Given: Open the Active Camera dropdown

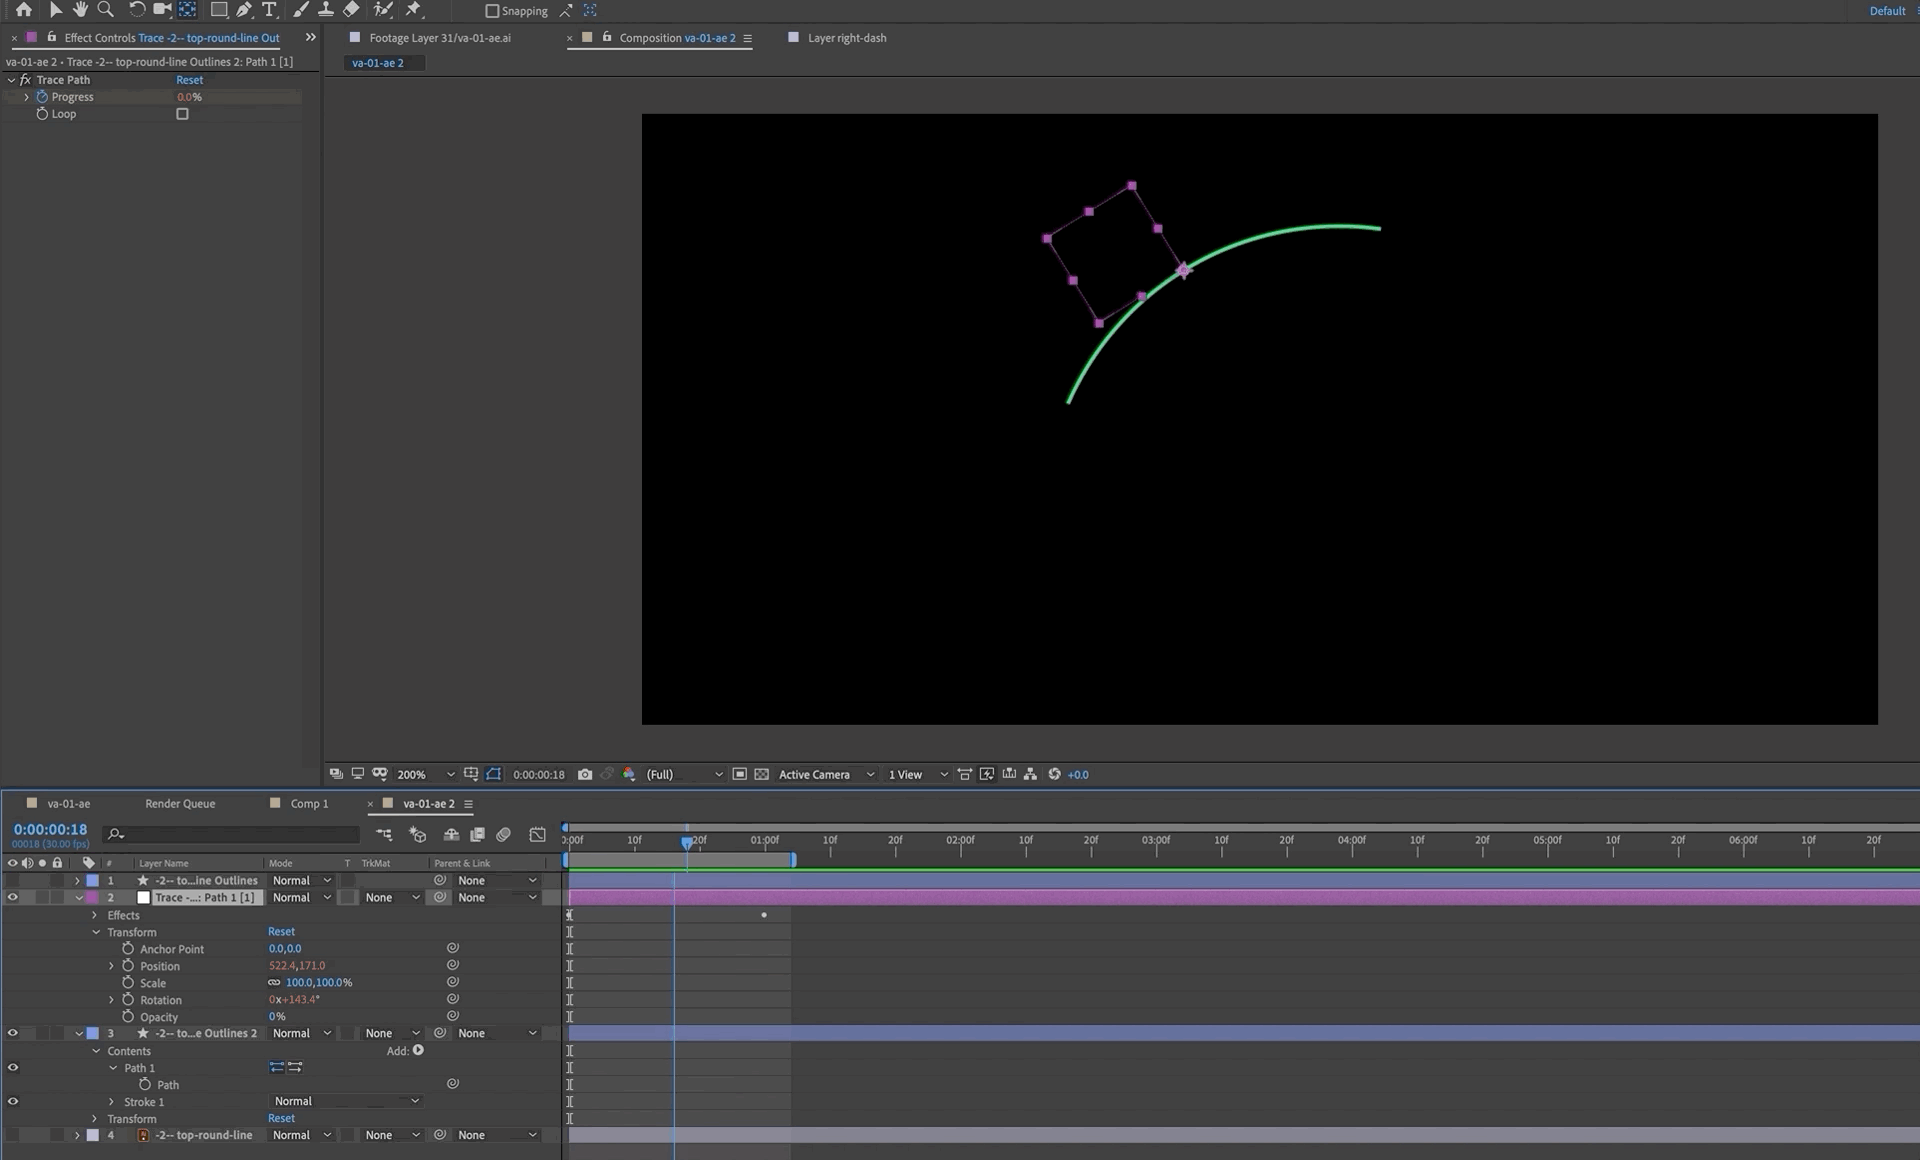Looking at the screenshot, I should tap(826, 774).
